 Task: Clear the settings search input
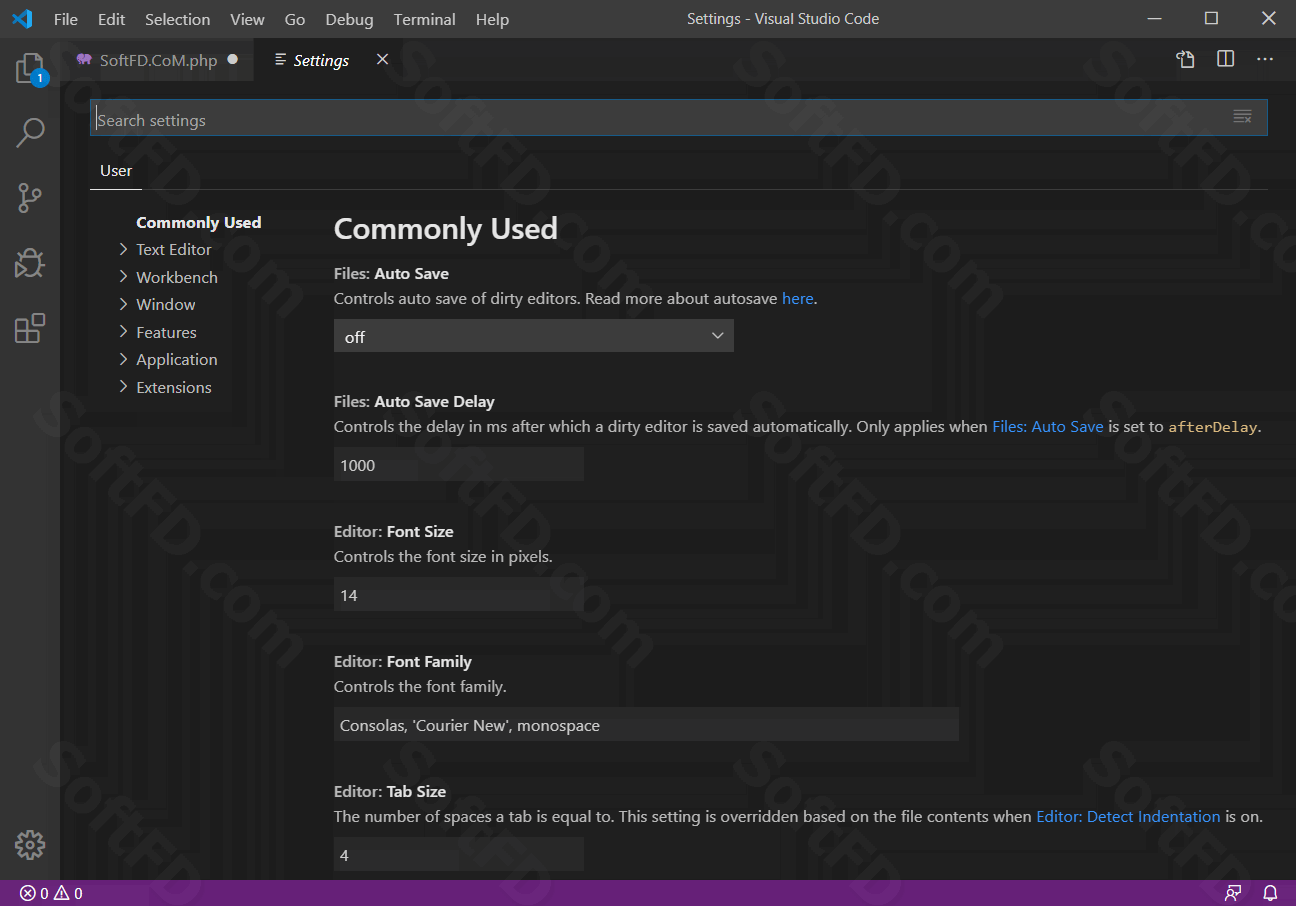coord(1242,117)
